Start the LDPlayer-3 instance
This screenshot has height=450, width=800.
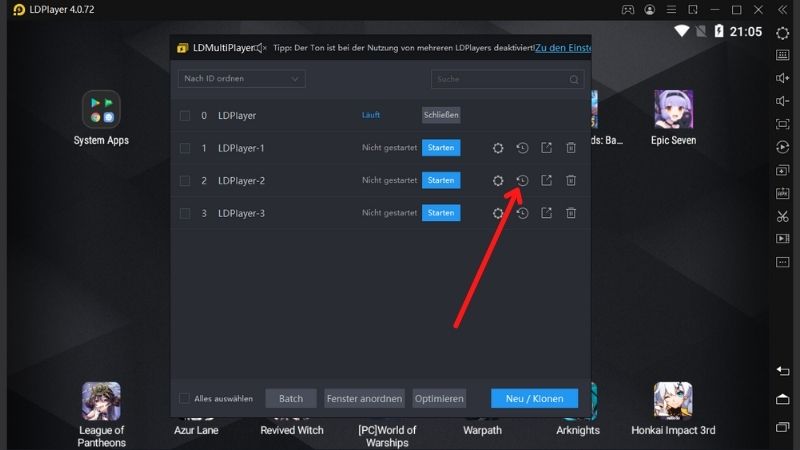click(x=441, y=213)
